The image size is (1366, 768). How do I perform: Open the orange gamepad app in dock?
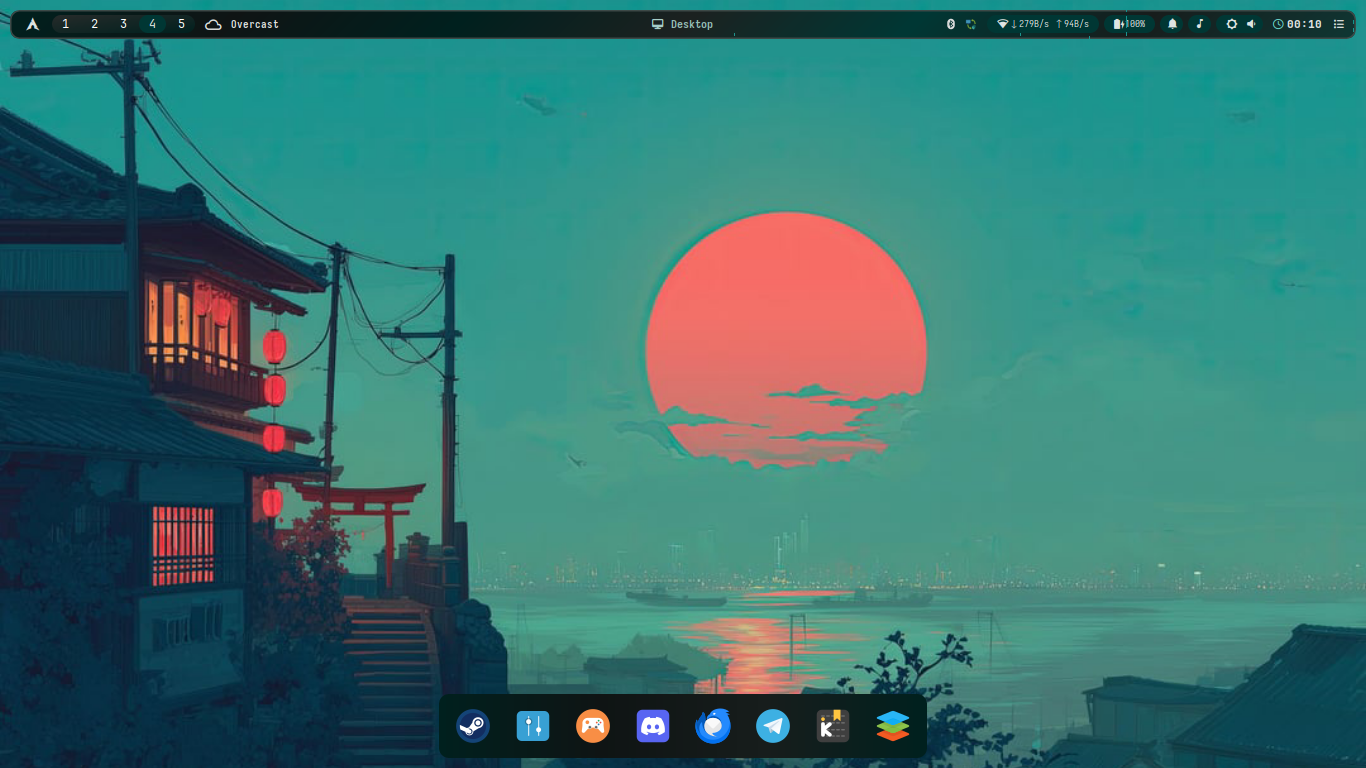coord(593,726)
